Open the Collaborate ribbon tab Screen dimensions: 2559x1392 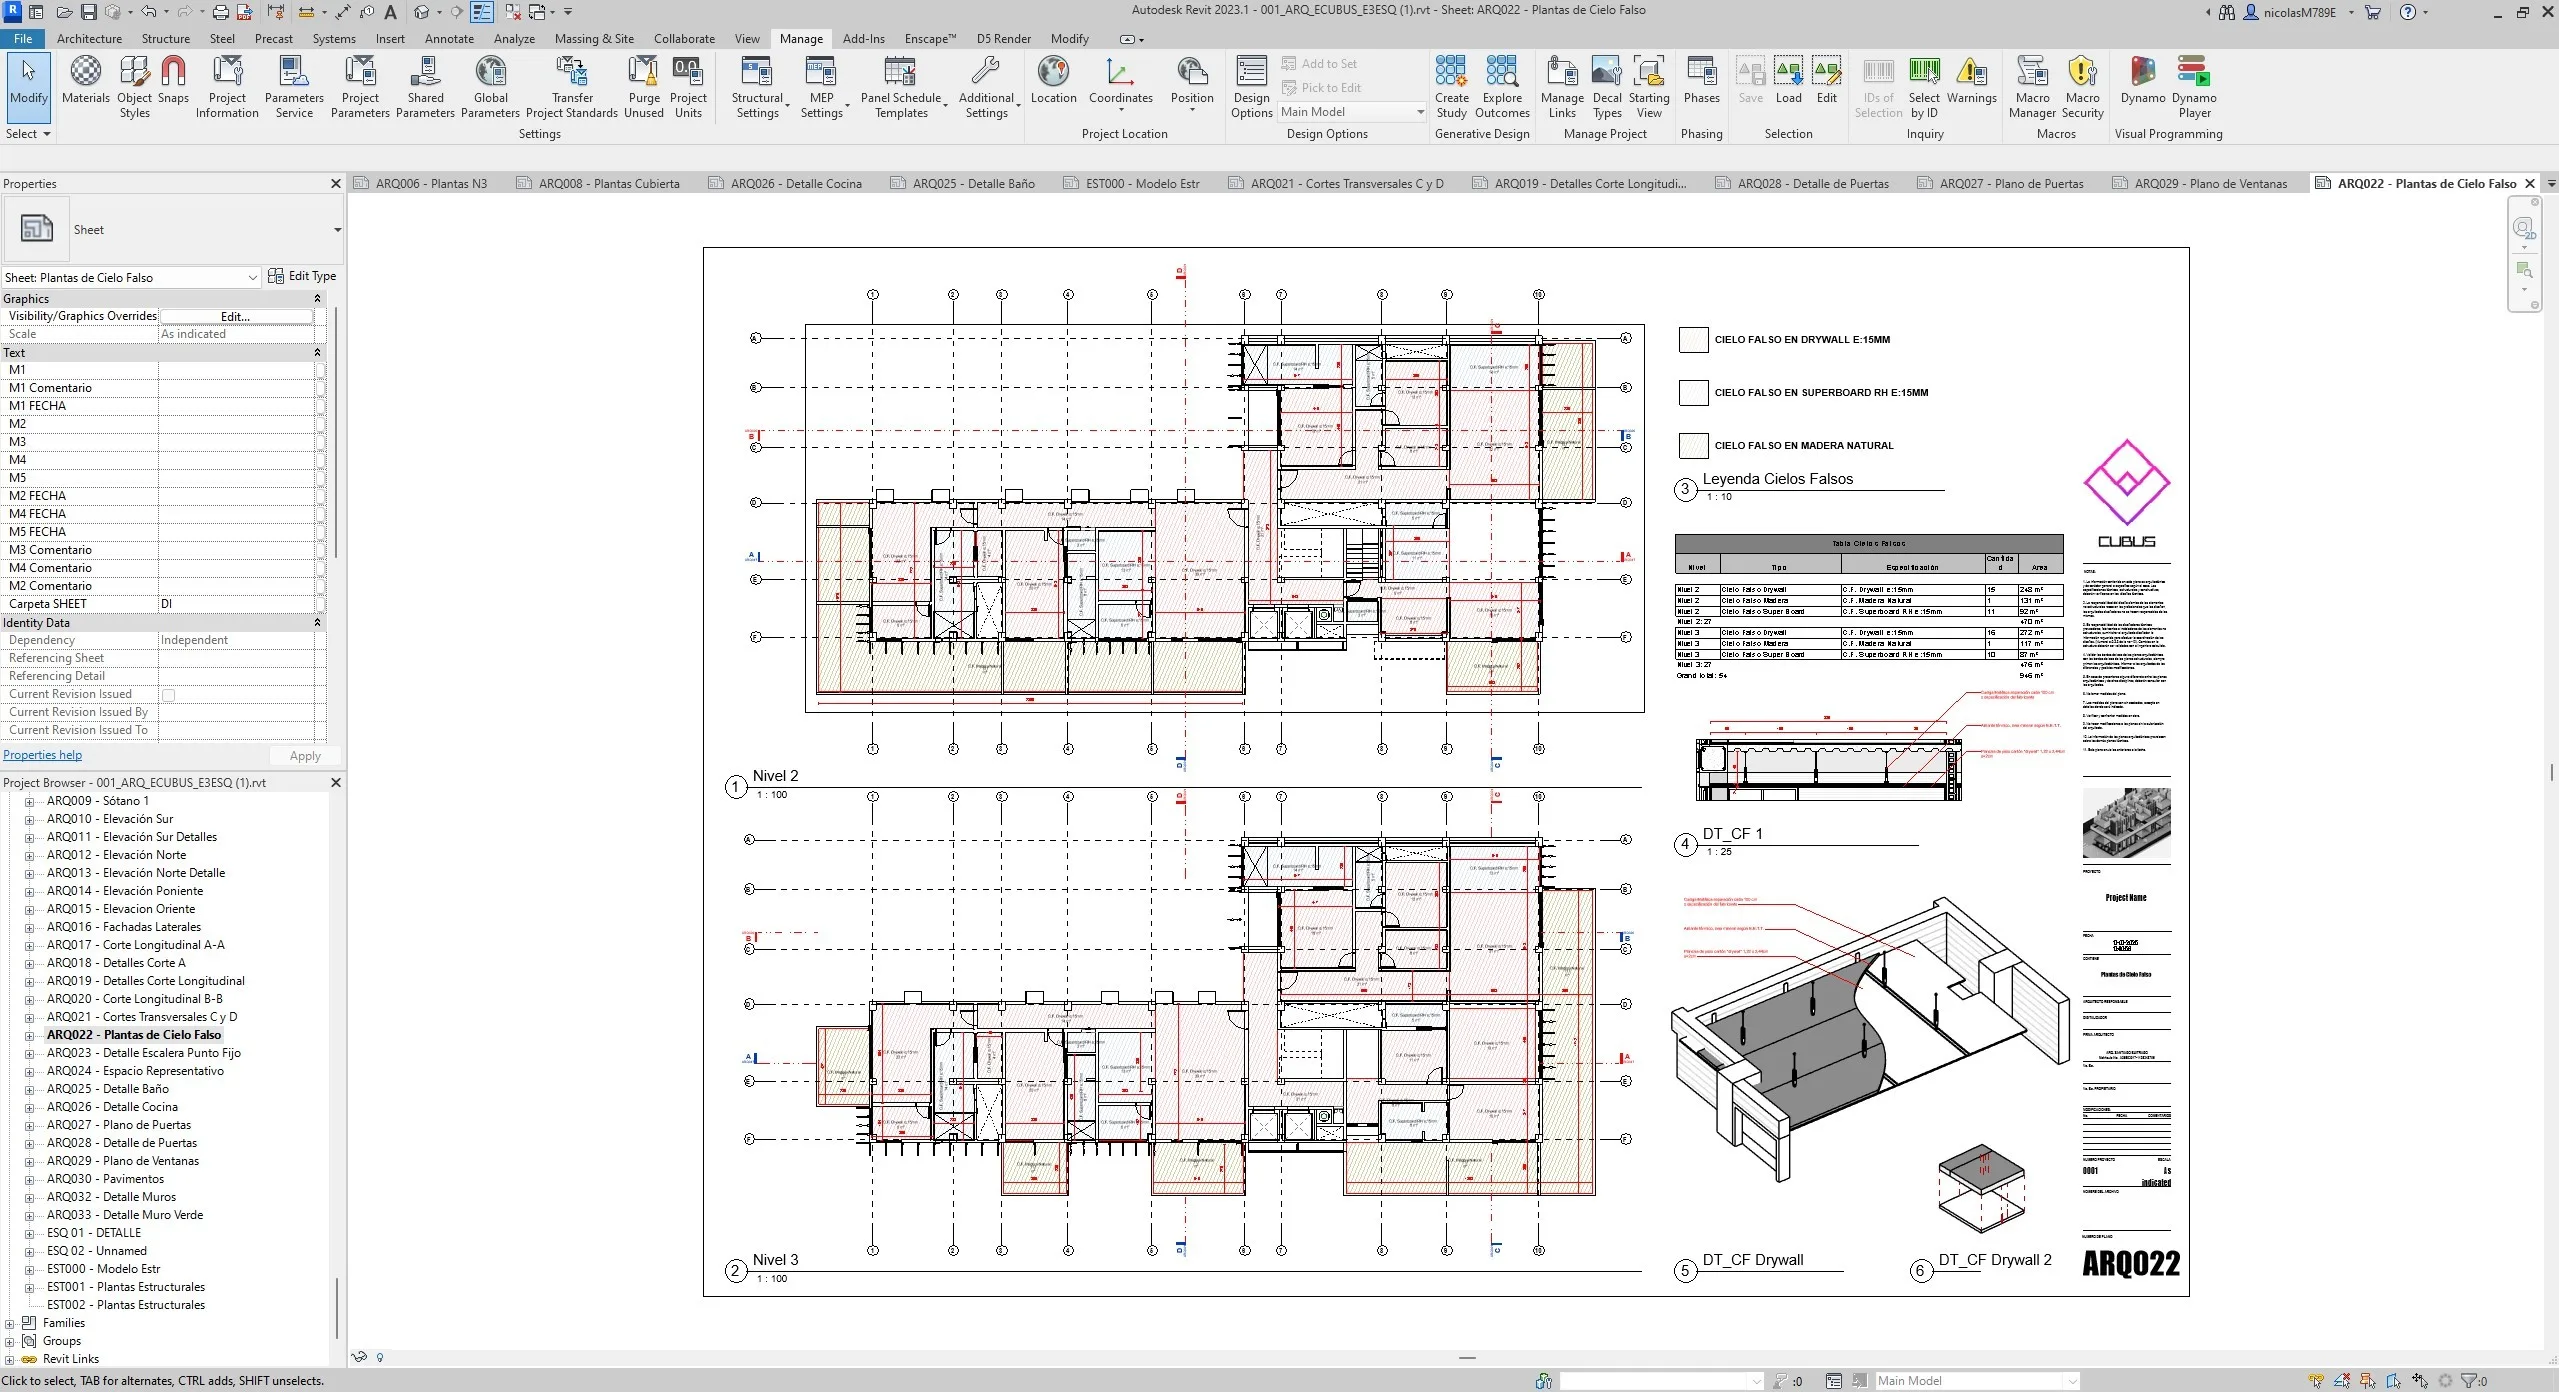tap(684, 39)
